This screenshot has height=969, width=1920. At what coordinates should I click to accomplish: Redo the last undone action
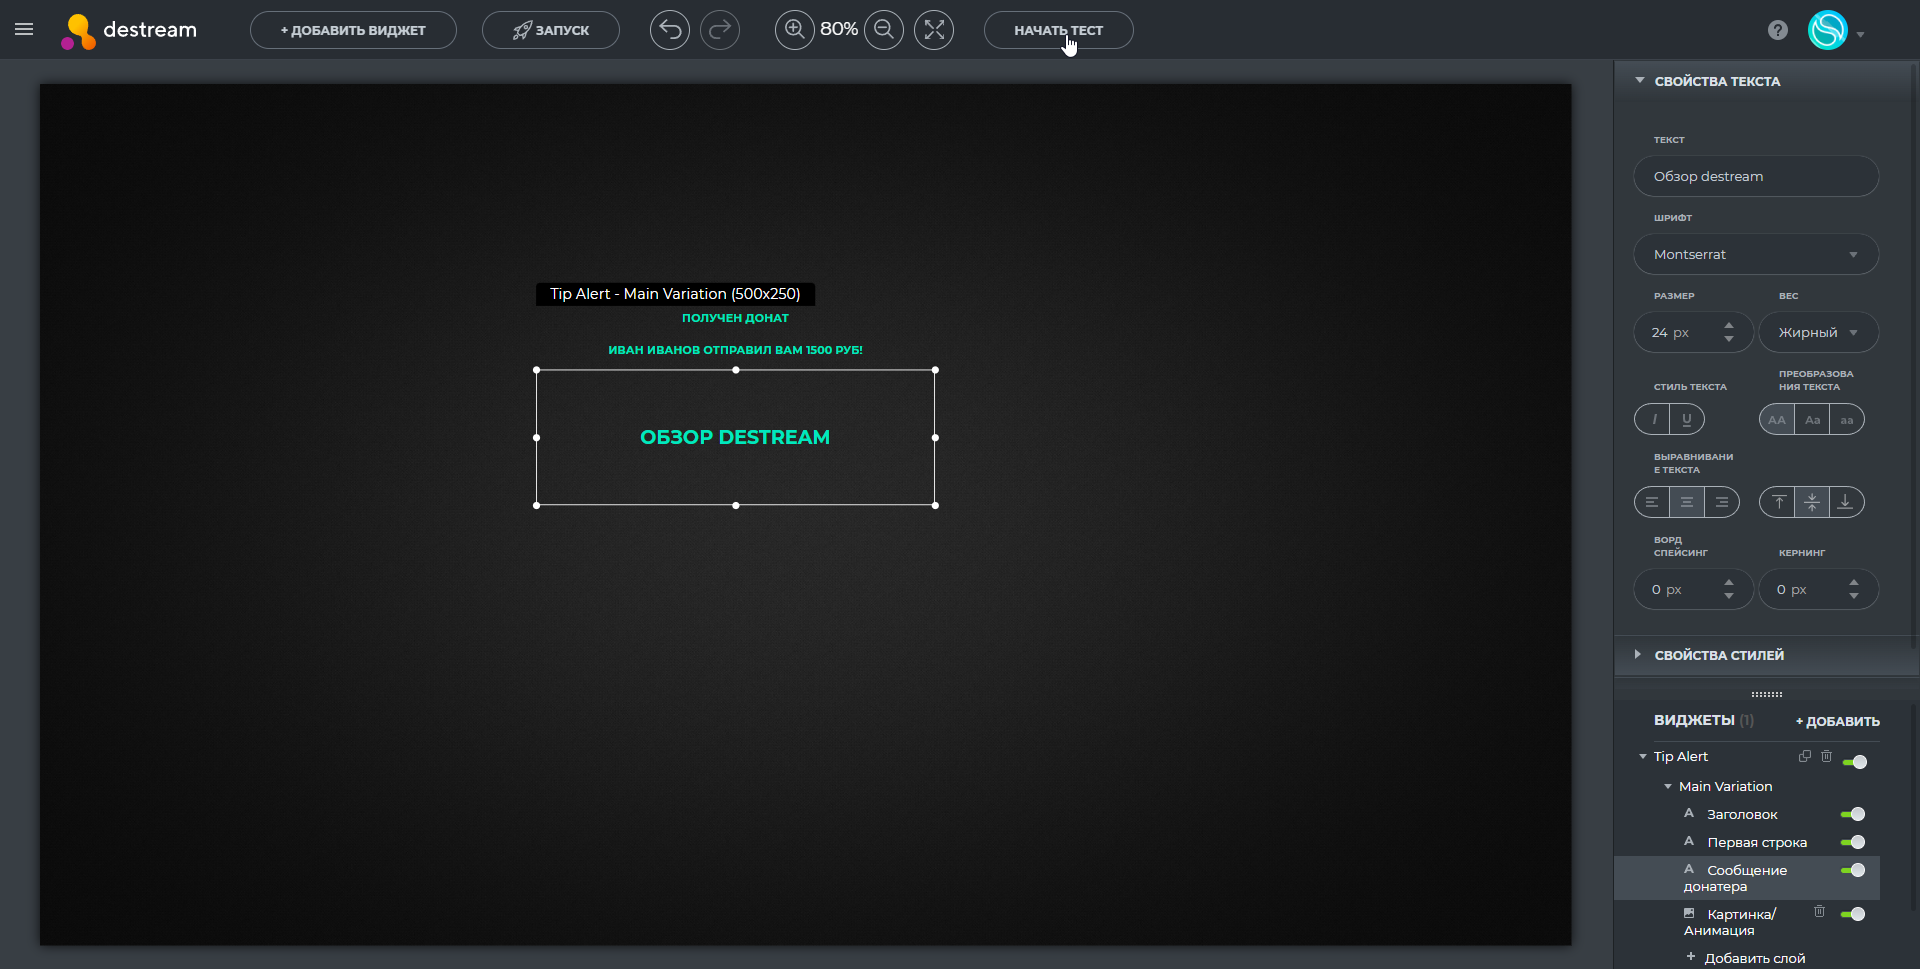[x=720, y=30]
